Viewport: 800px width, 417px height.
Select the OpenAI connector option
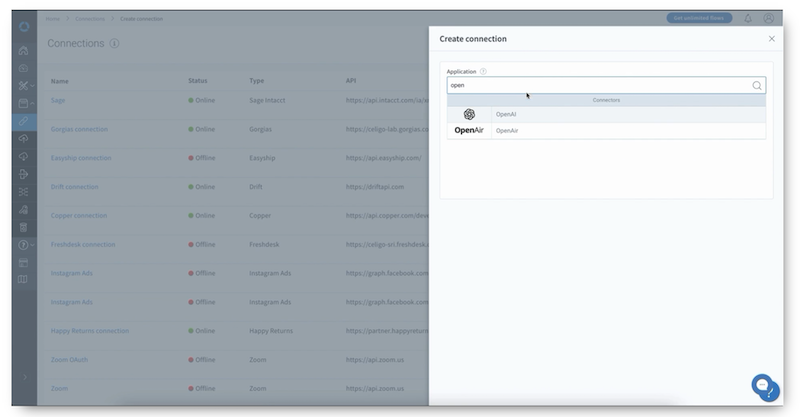pos(506,114)
